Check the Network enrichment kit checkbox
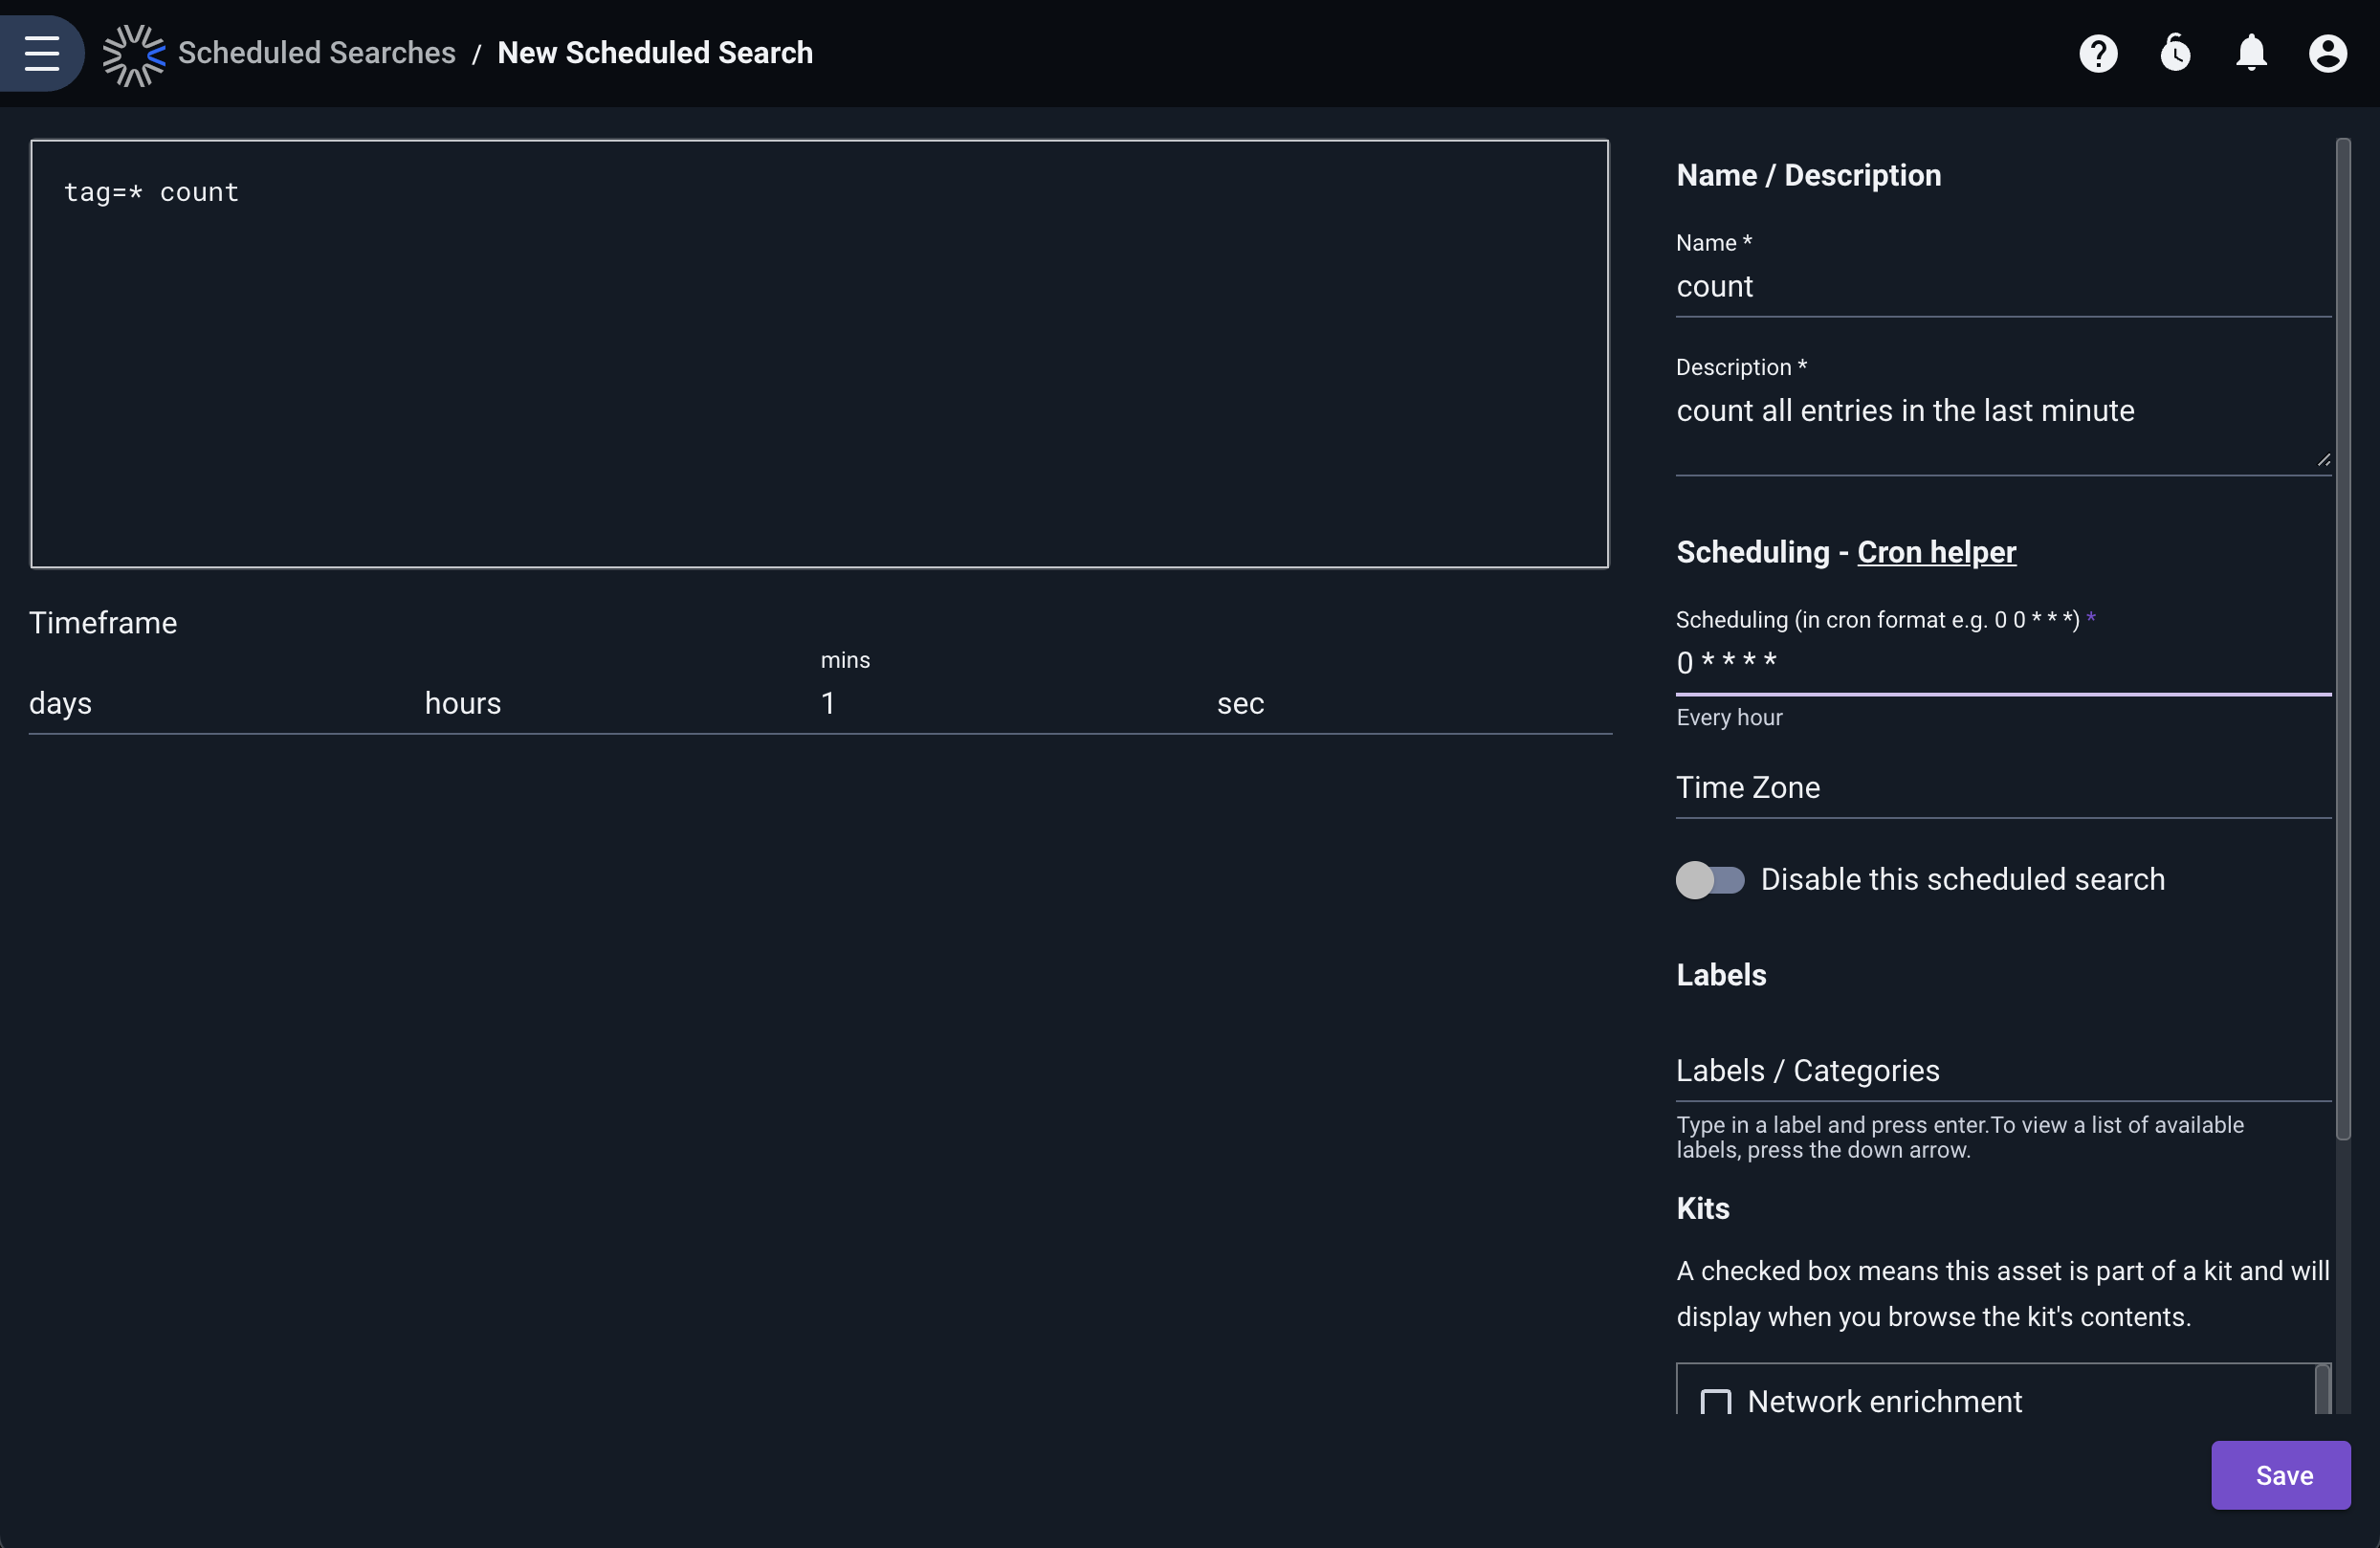The image size is (2380, 1548). coord(1716,1401)
